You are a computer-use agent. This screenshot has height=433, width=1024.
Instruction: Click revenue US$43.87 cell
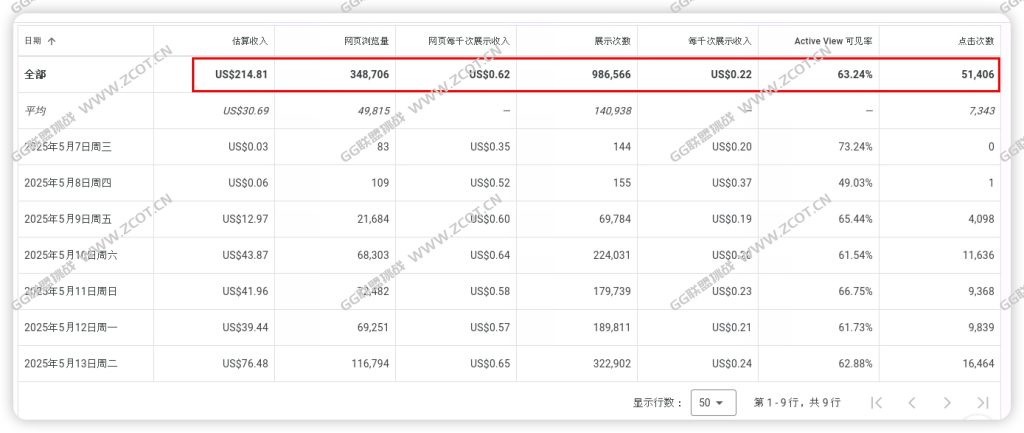[x=246, y=255]
